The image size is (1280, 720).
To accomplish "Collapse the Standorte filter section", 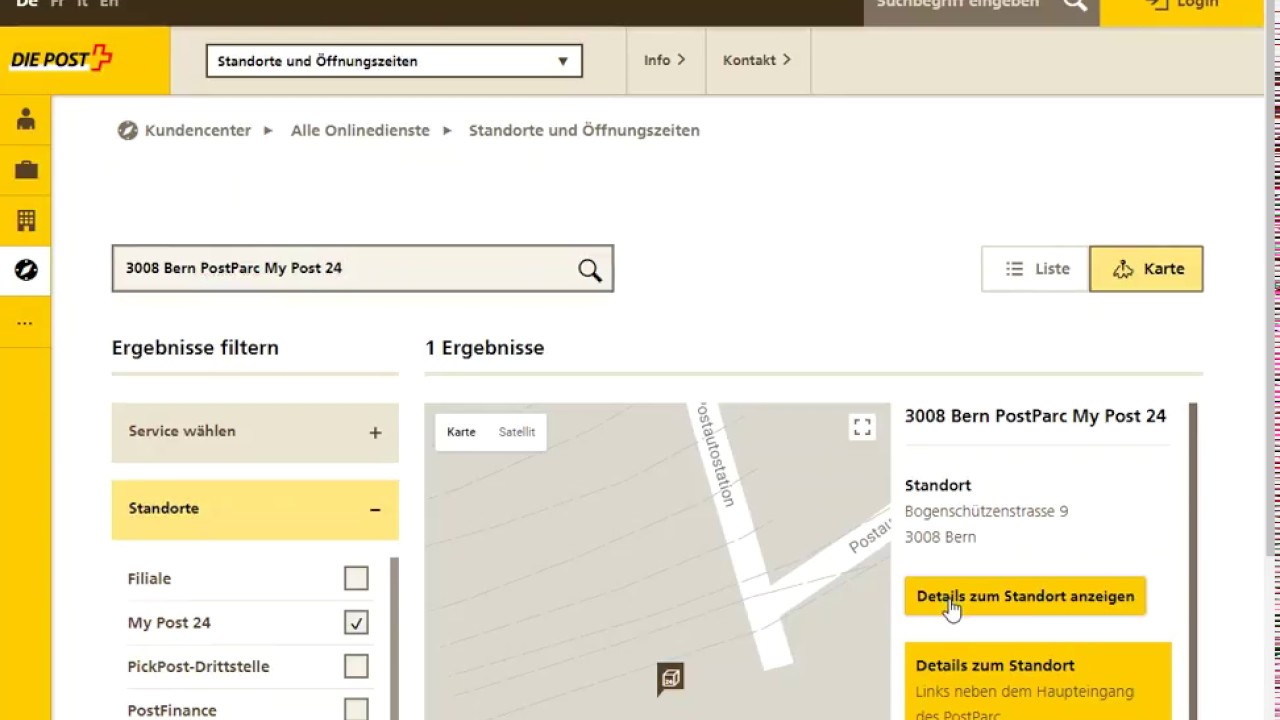I will coord(255,509).
